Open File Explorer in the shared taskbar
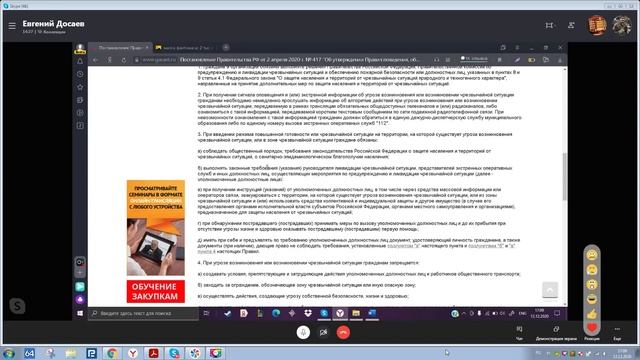This screenshot has height=360, width=640. coord(356,313)
